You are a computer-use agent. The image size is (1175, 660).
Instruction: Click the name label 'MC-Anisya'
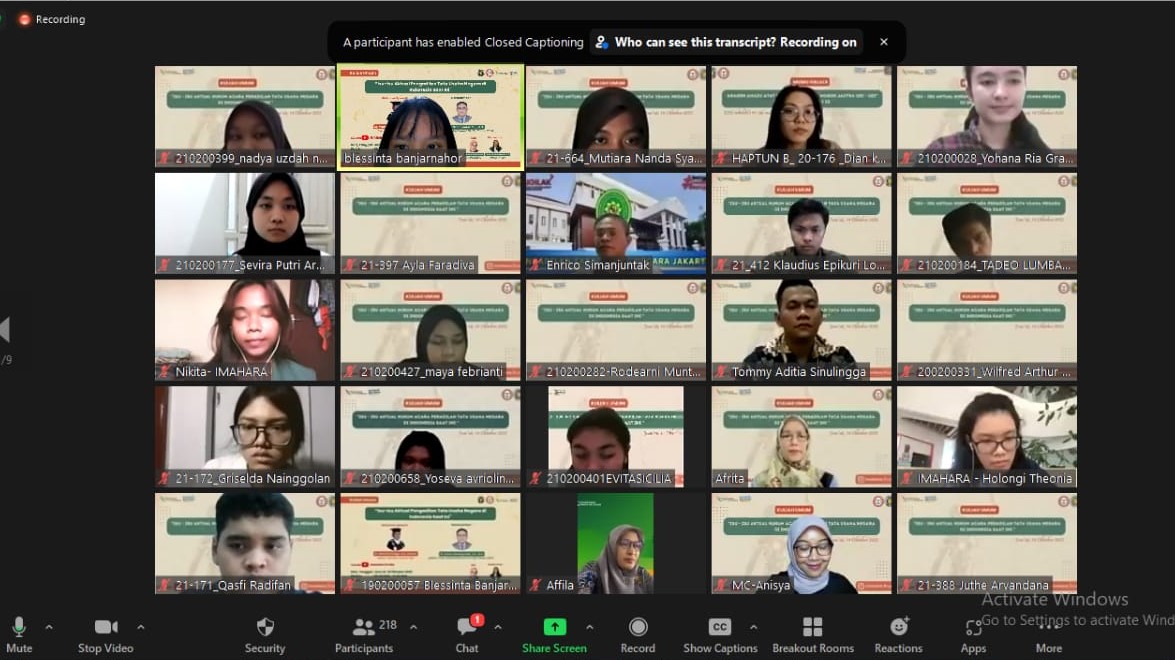click(761, 585)
